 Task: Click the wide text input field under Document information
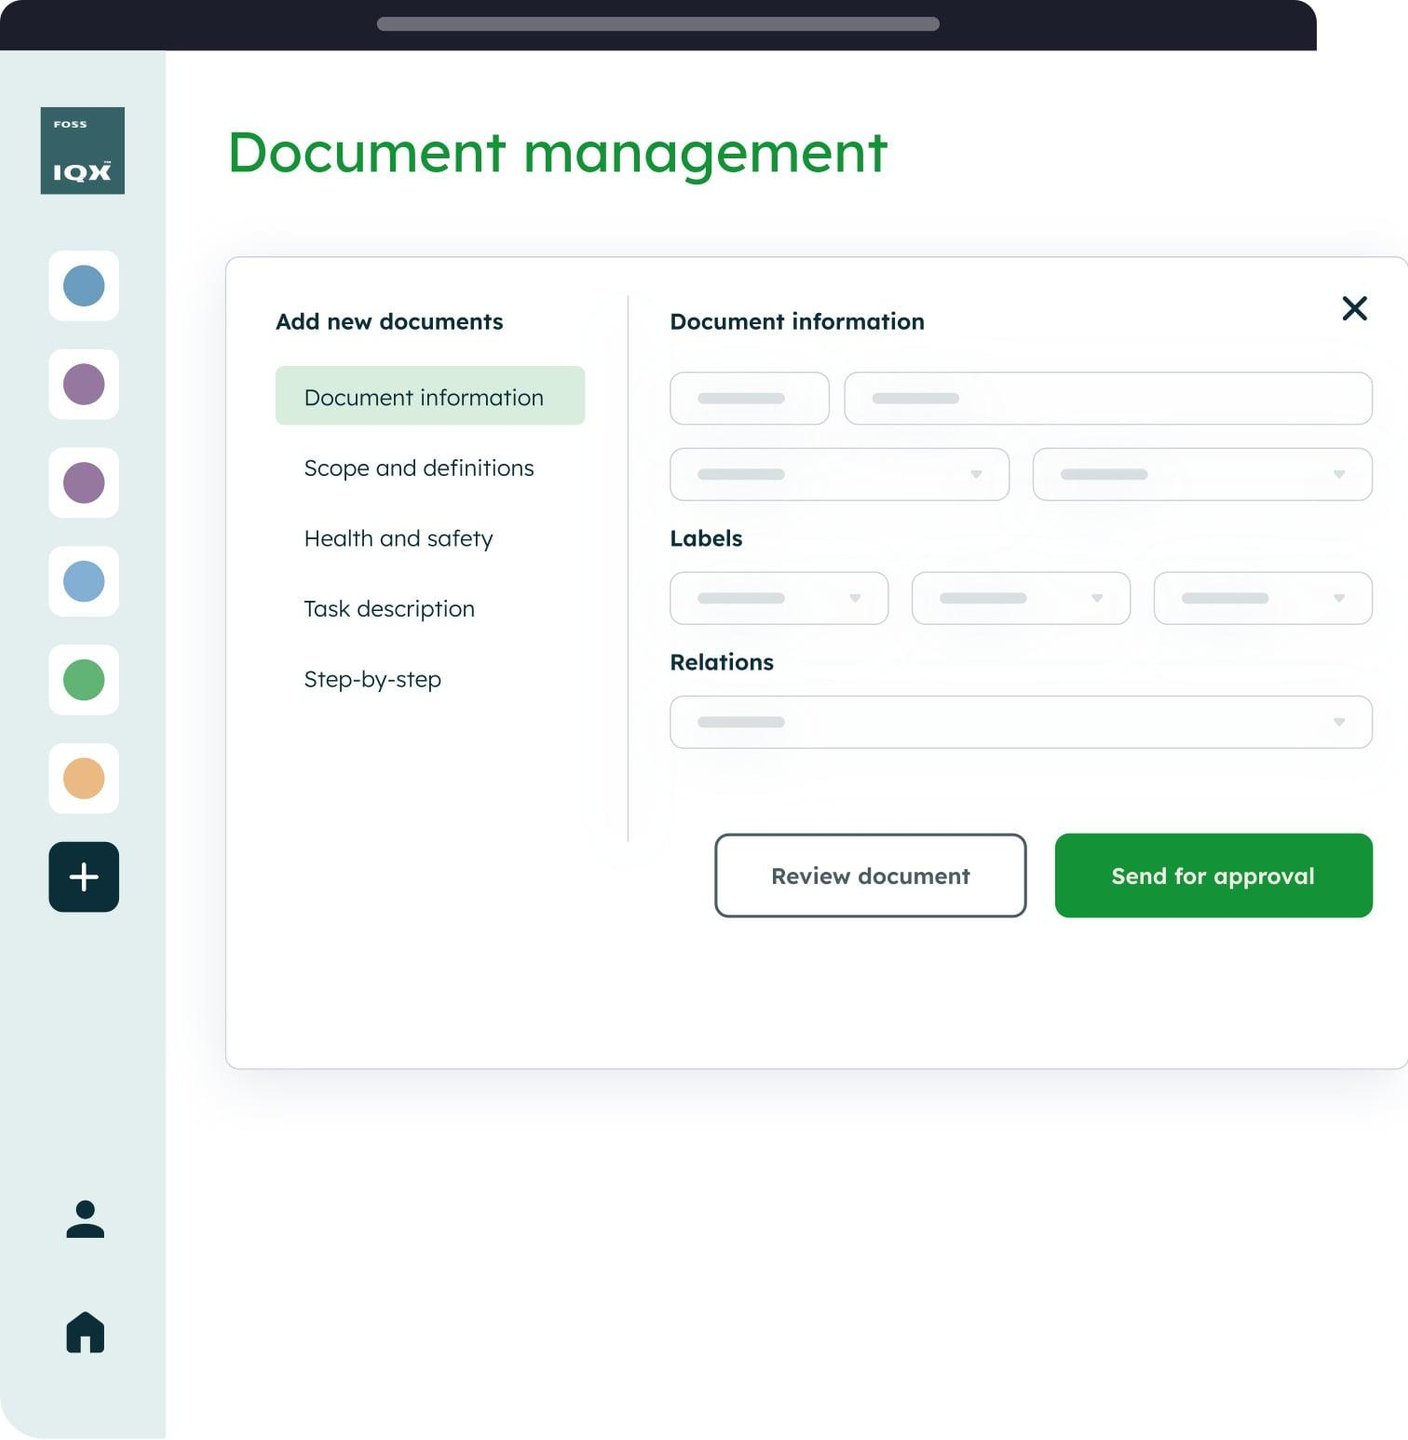coord(1108,398)
